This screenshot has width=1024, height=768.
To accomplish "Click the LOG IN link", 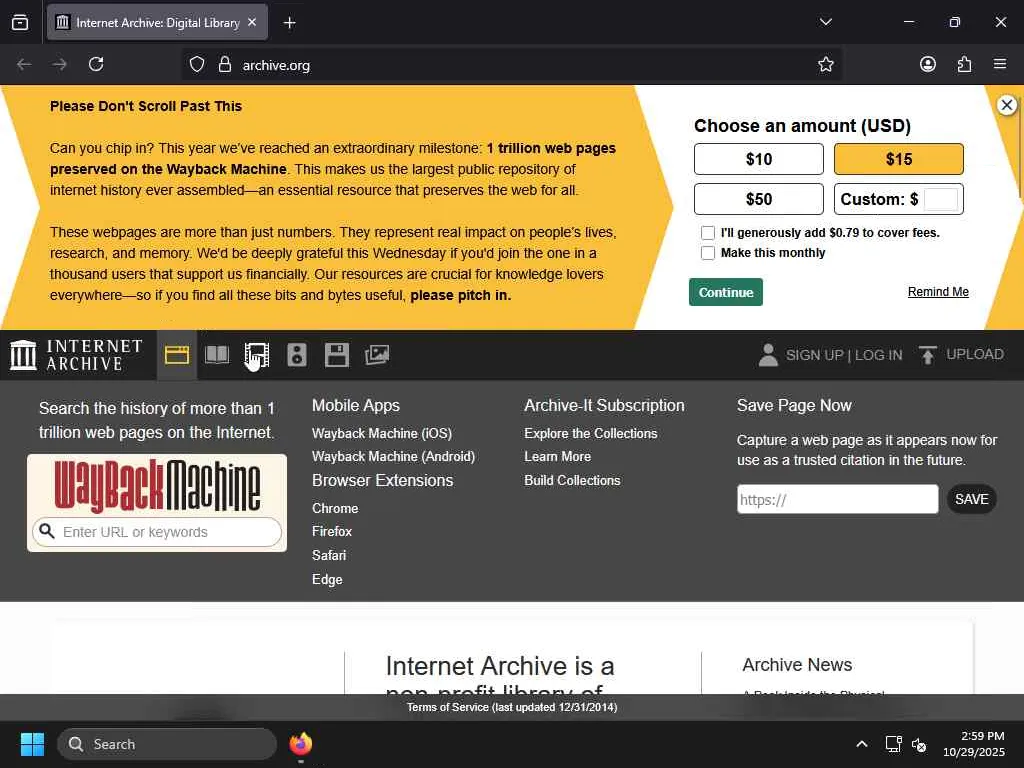I will (878, 355).
